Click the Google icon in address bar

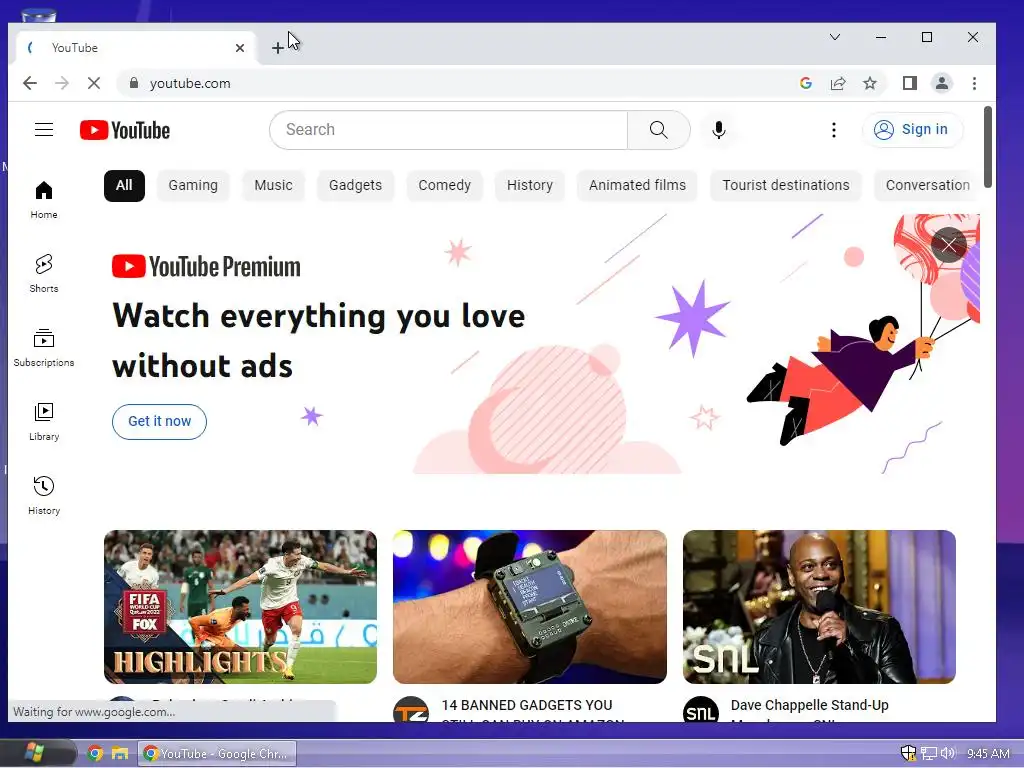click(x=805, y=83)
